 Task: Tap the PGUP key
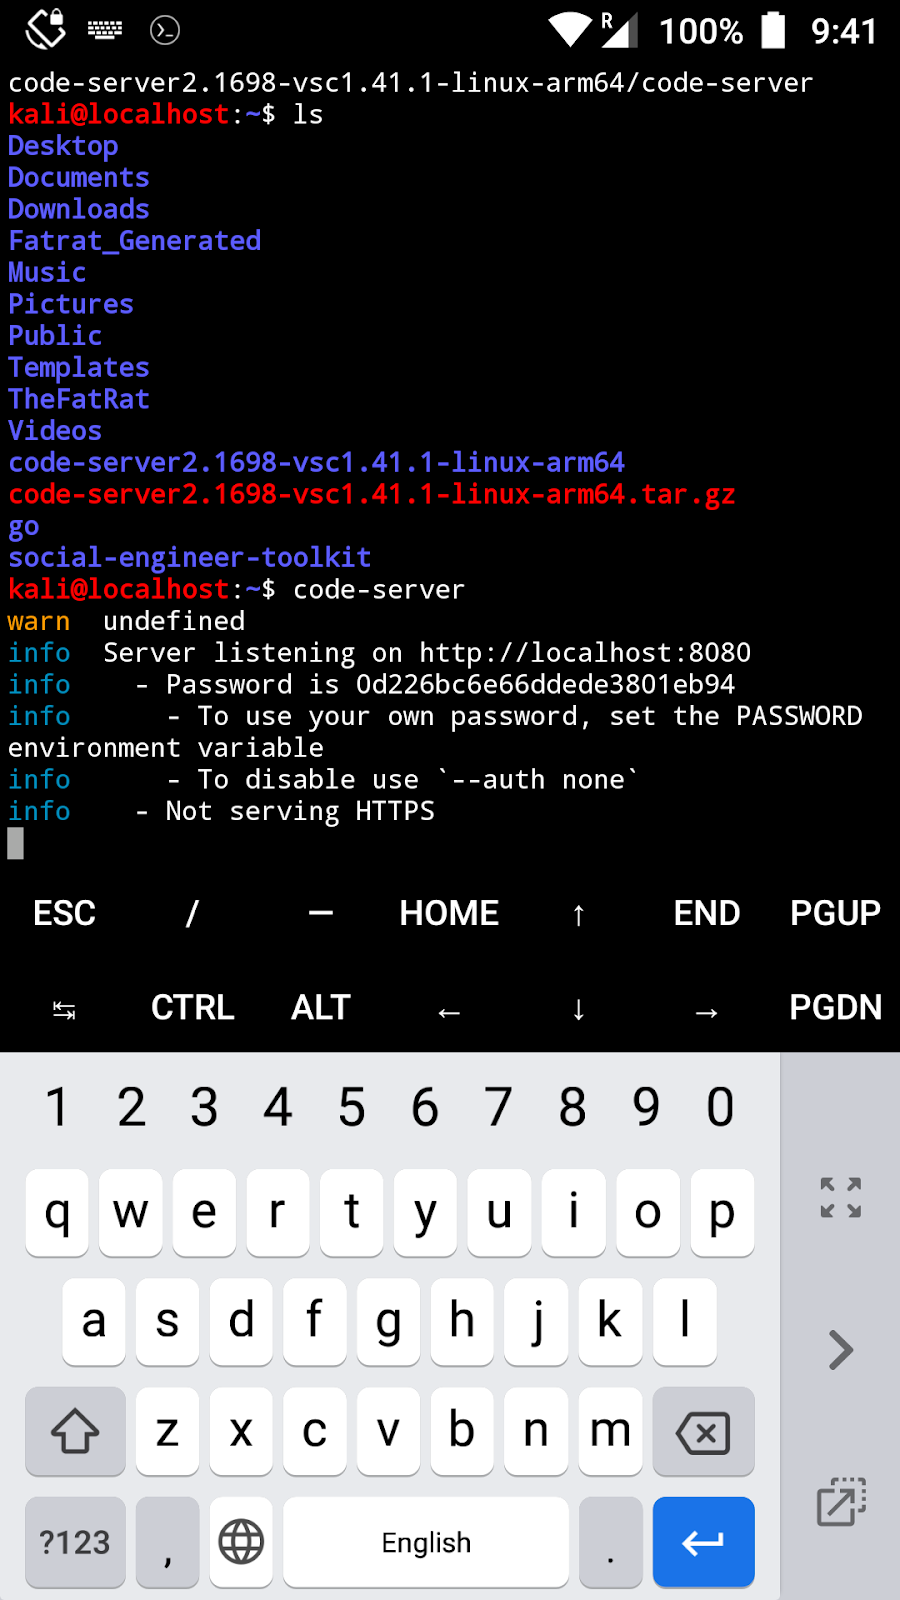click(835, 913)
